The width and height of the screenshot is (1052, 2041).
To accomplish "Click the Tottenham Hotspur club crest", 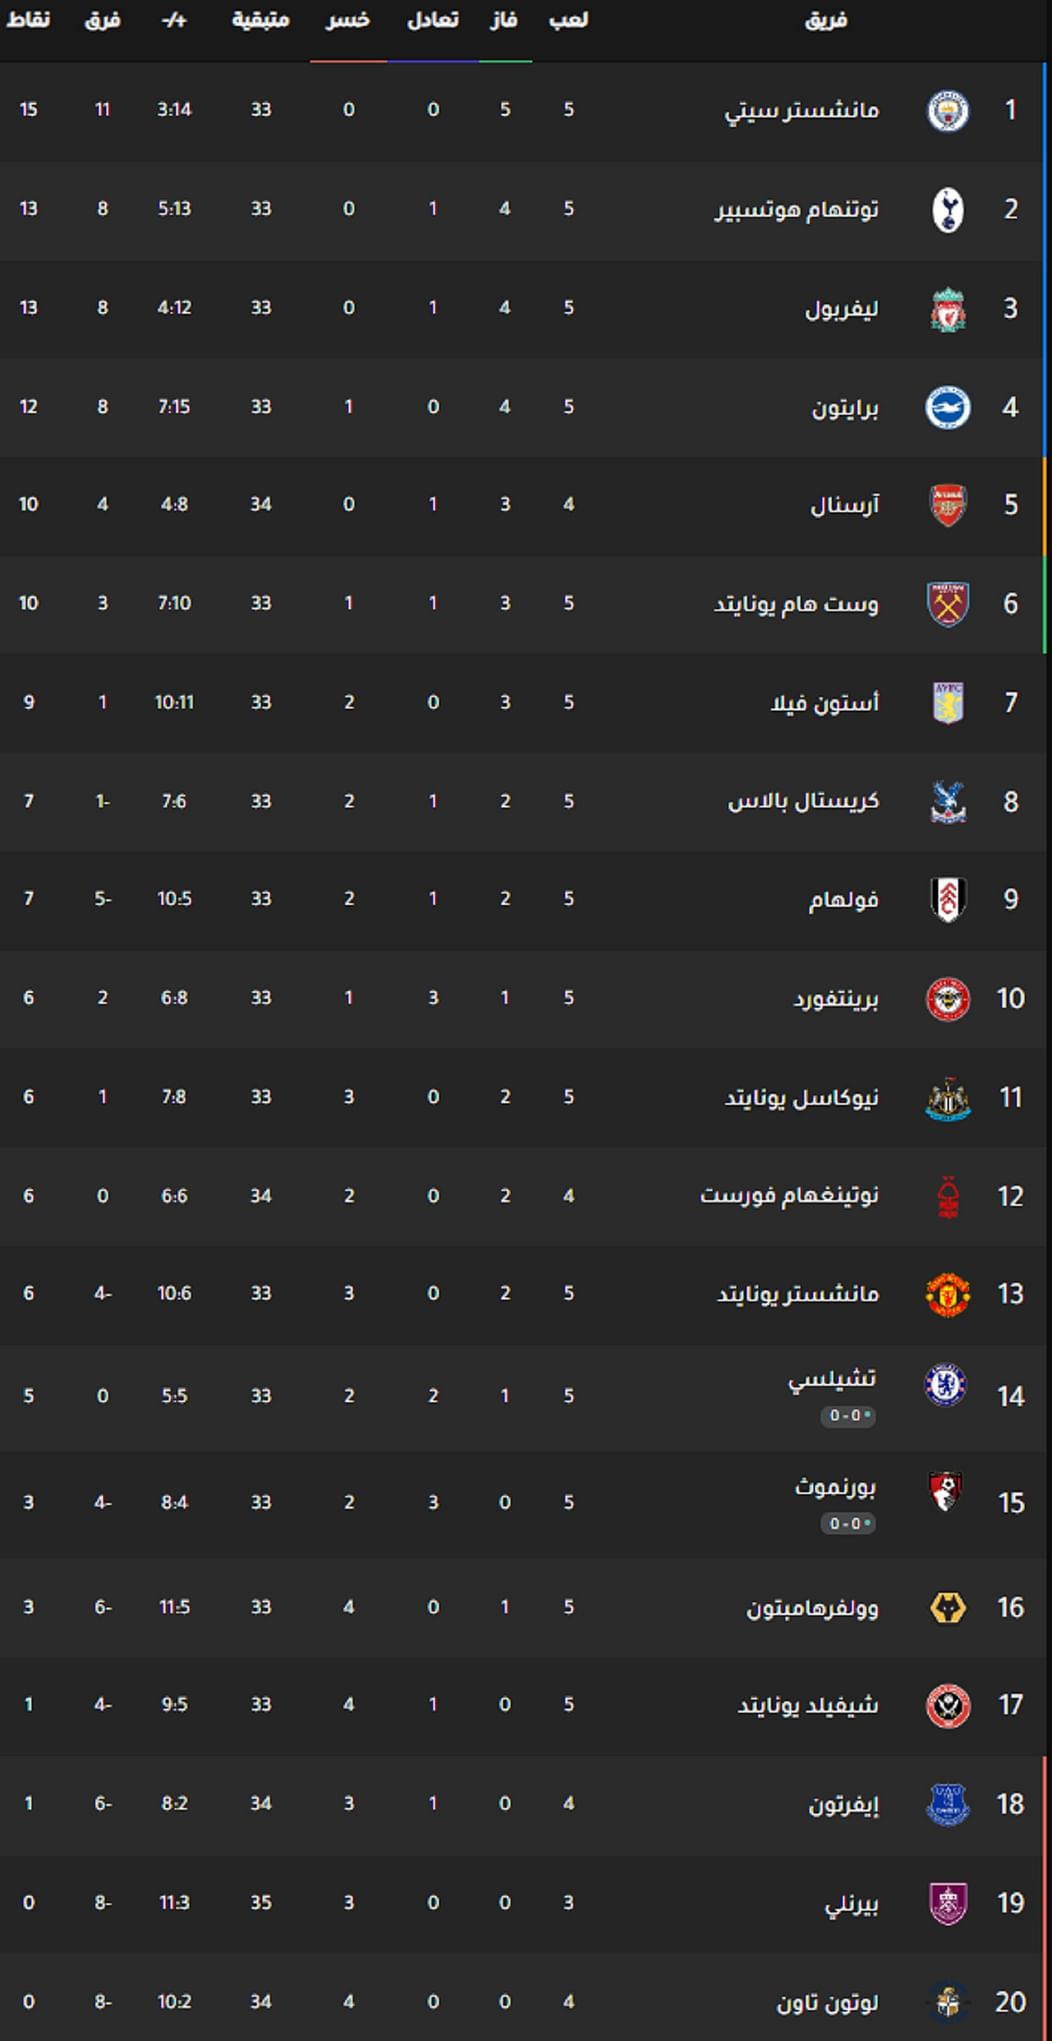I will point(947,209).
